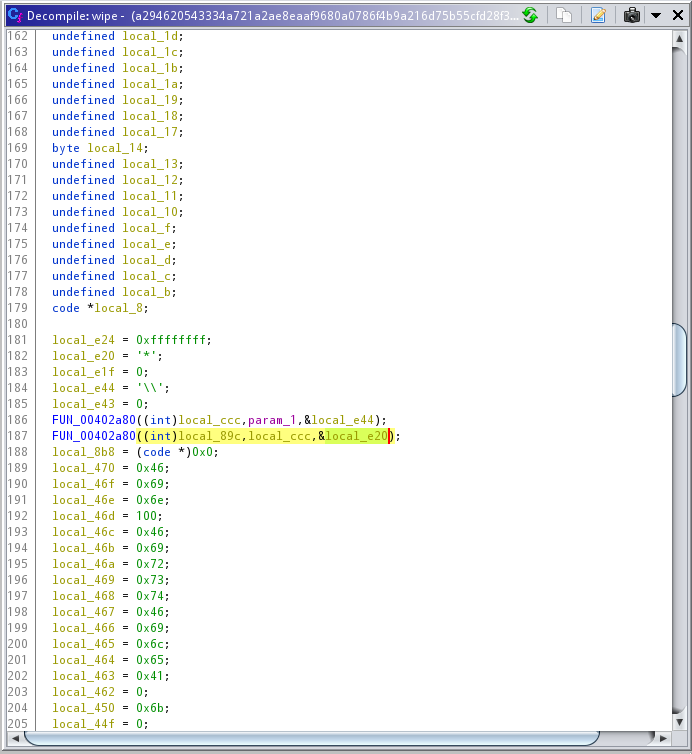Click value 0x46 on line 189
The width and height of the screenshot is (692, 754).
coord(151,468)
